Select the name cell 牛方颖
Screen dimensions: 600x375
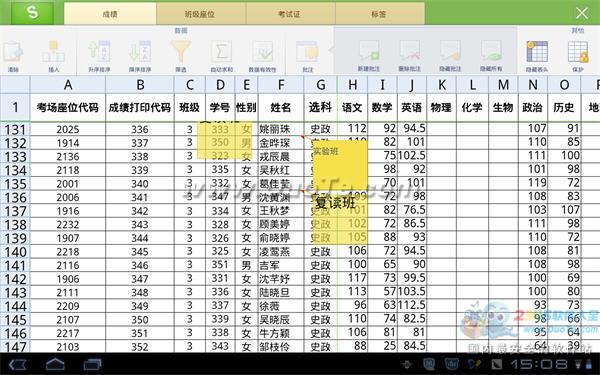281,333
